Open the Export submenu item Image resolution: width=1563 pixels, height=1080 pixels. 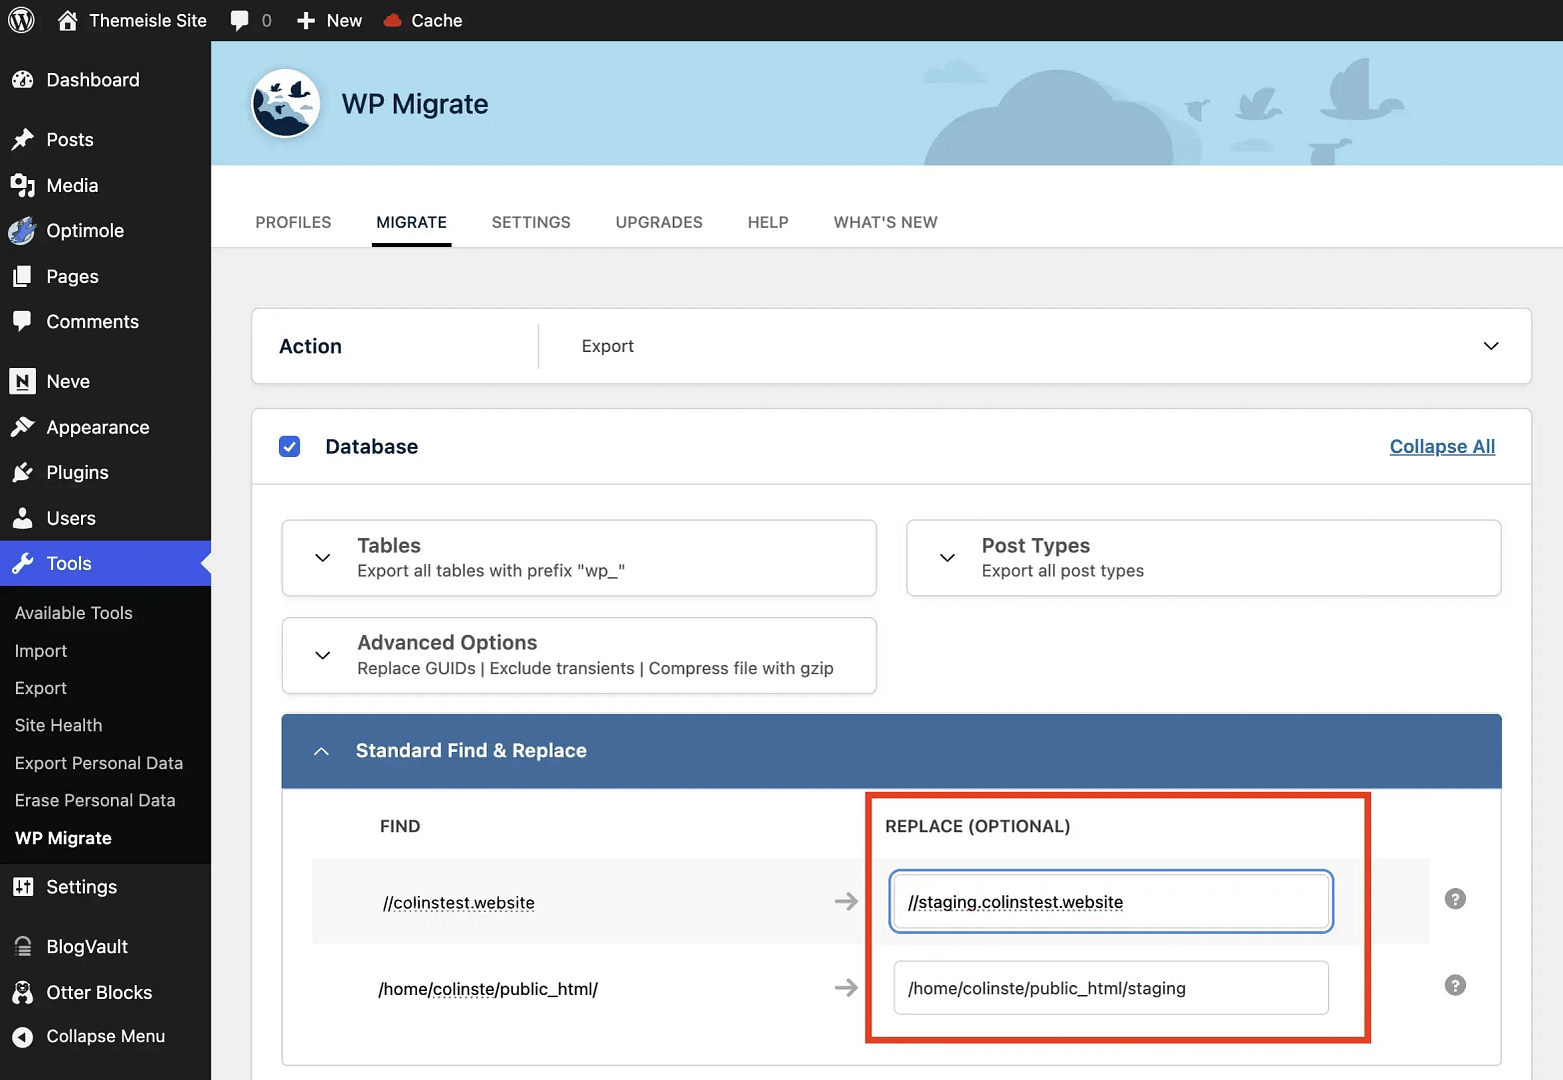pos(41,688)
